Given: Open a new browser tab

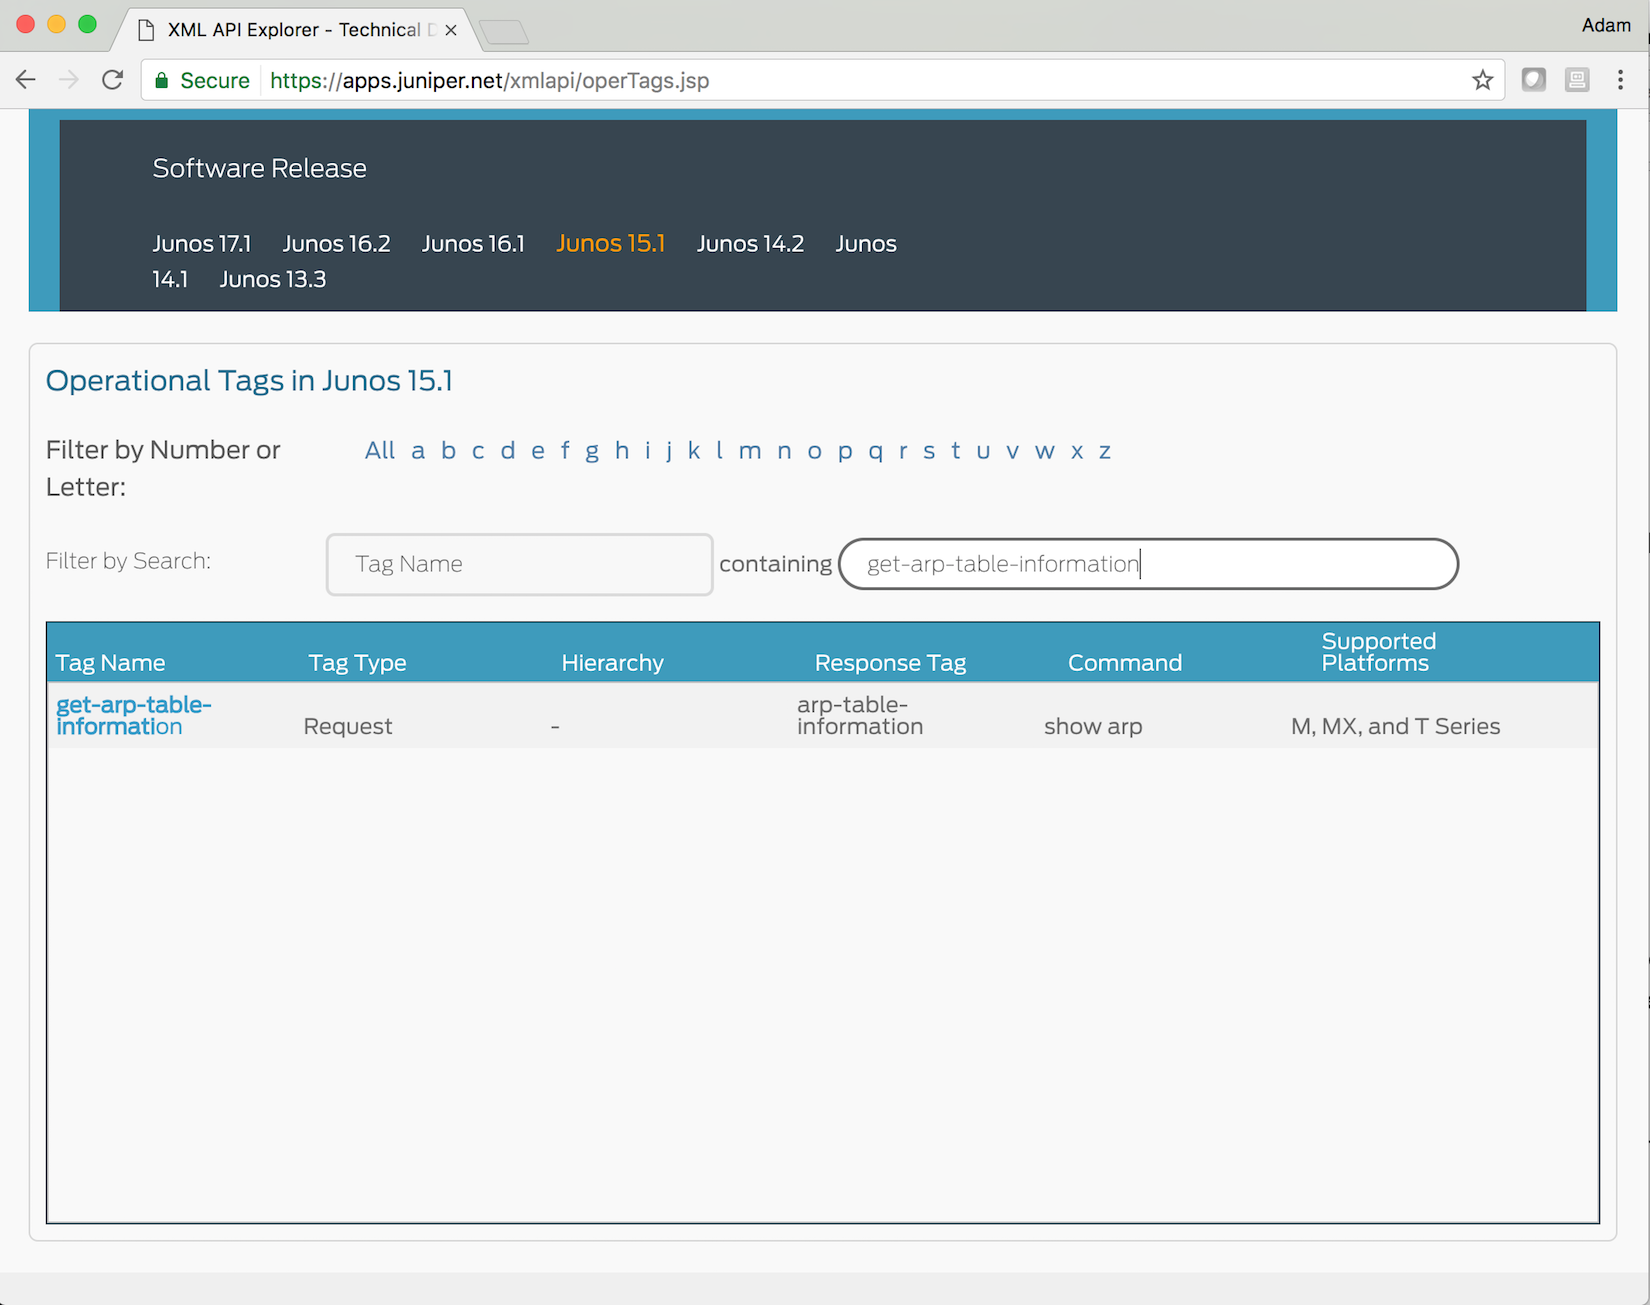Looking at the screenshot, I should 504,33.
